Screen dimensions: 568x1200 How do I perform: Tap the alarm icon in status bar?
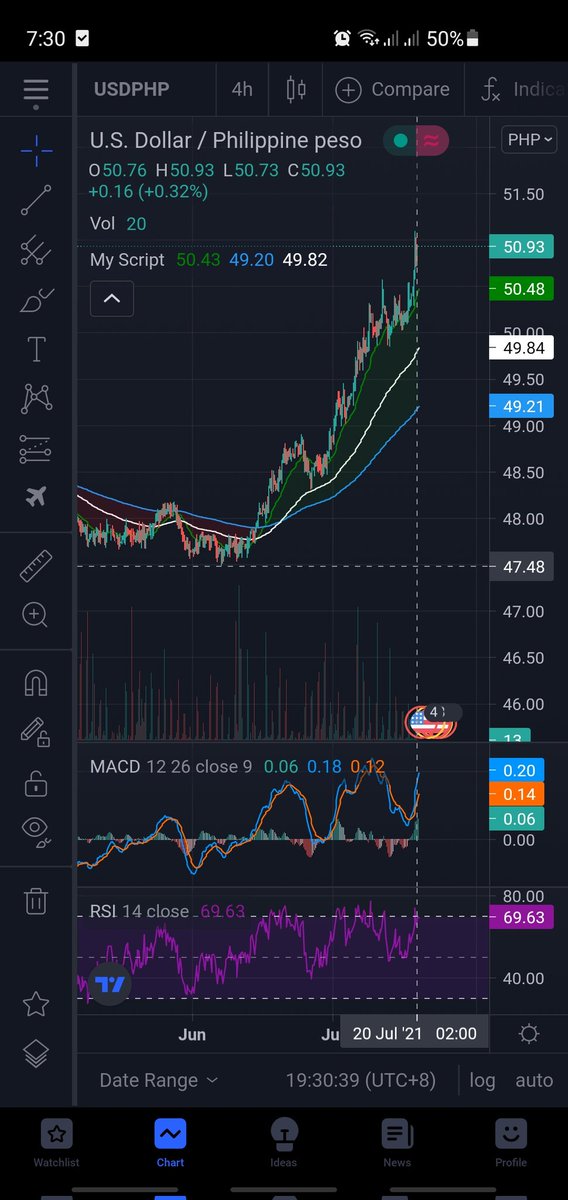343,39
